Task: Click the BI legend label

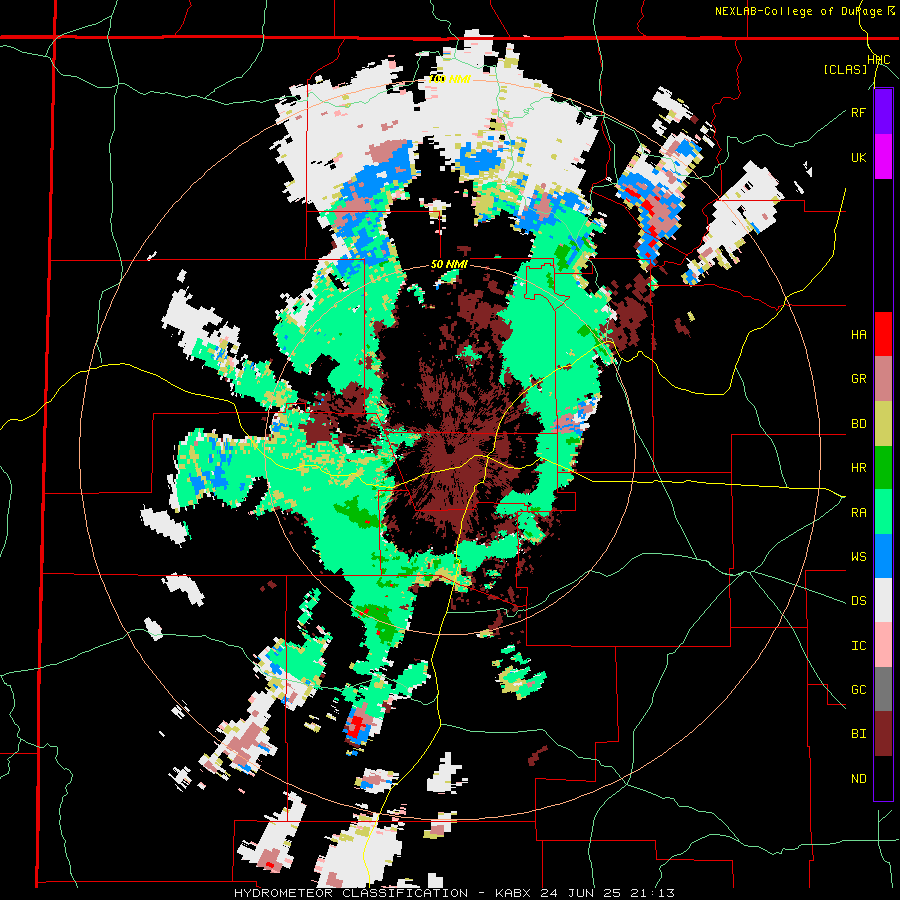Action: click(858, 734)
